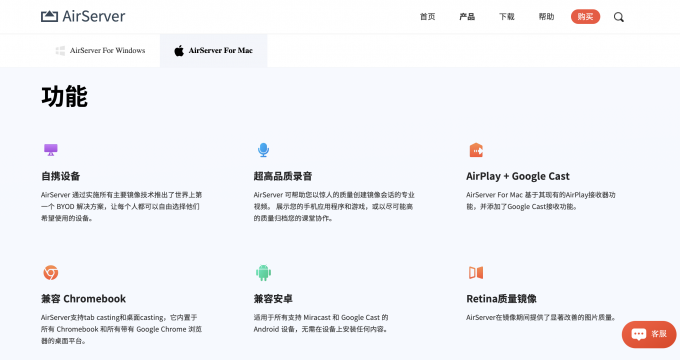Select AirServer For Mac tab
Viewport: 680px width, 360px height.
click(x=214, y=51)
